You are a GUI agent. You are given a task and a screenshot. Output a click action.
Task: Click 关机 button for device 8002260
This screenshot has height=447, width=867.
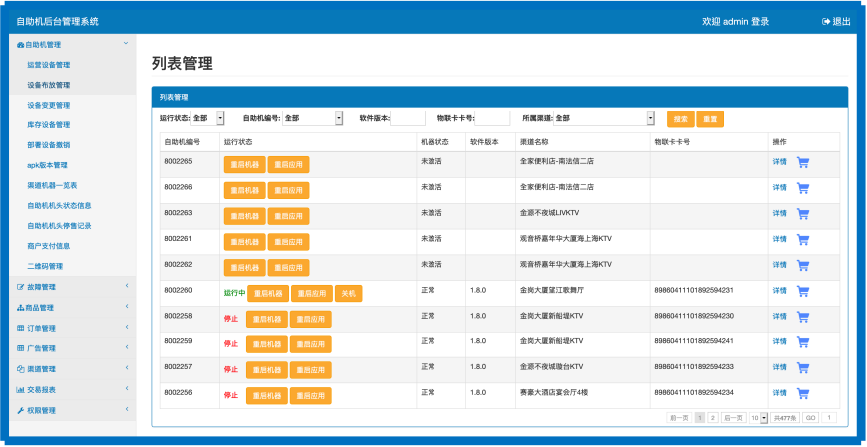tap(348, 294)
